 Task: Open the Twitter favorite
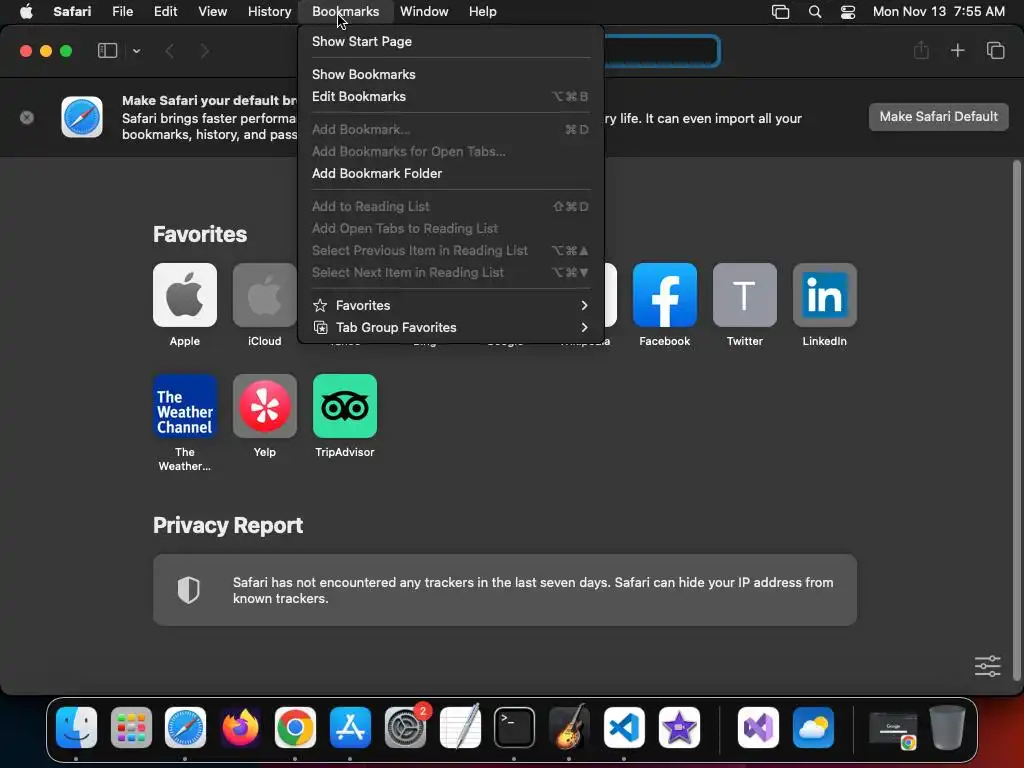[x=744, y=295]
